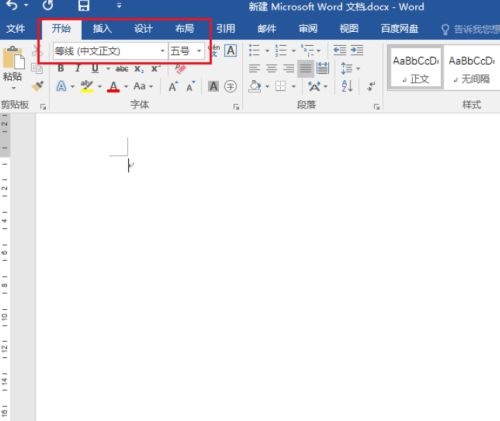Click the grow font size icon
This screenshot has width=500, height=421.
[x=173, y=87]
